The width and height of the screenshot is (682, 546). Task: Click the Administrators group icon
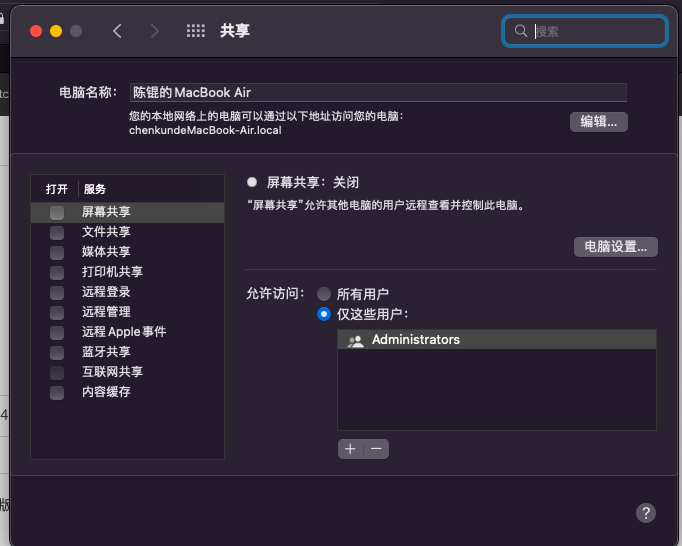pos(355,340)
